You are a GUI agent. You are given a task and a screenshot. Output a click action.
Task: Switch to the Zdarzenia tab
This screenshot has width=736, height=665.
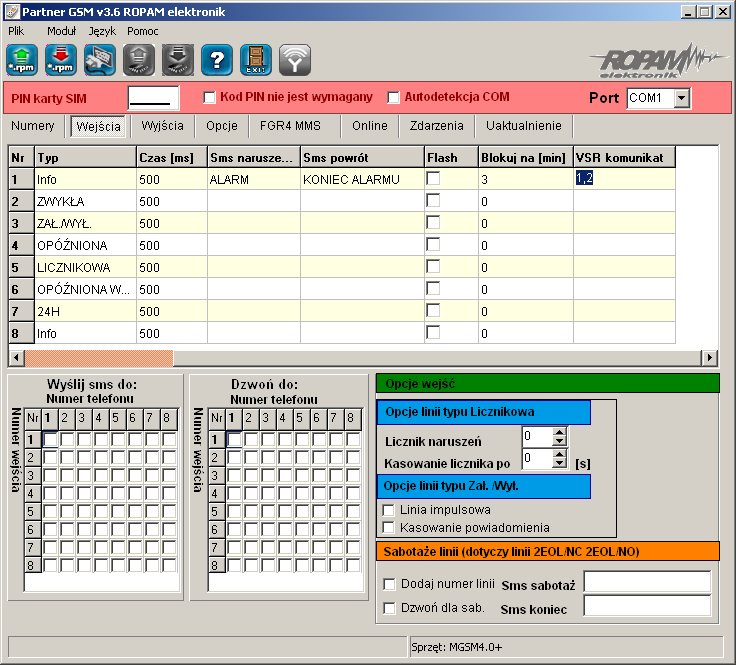[437, 126]
